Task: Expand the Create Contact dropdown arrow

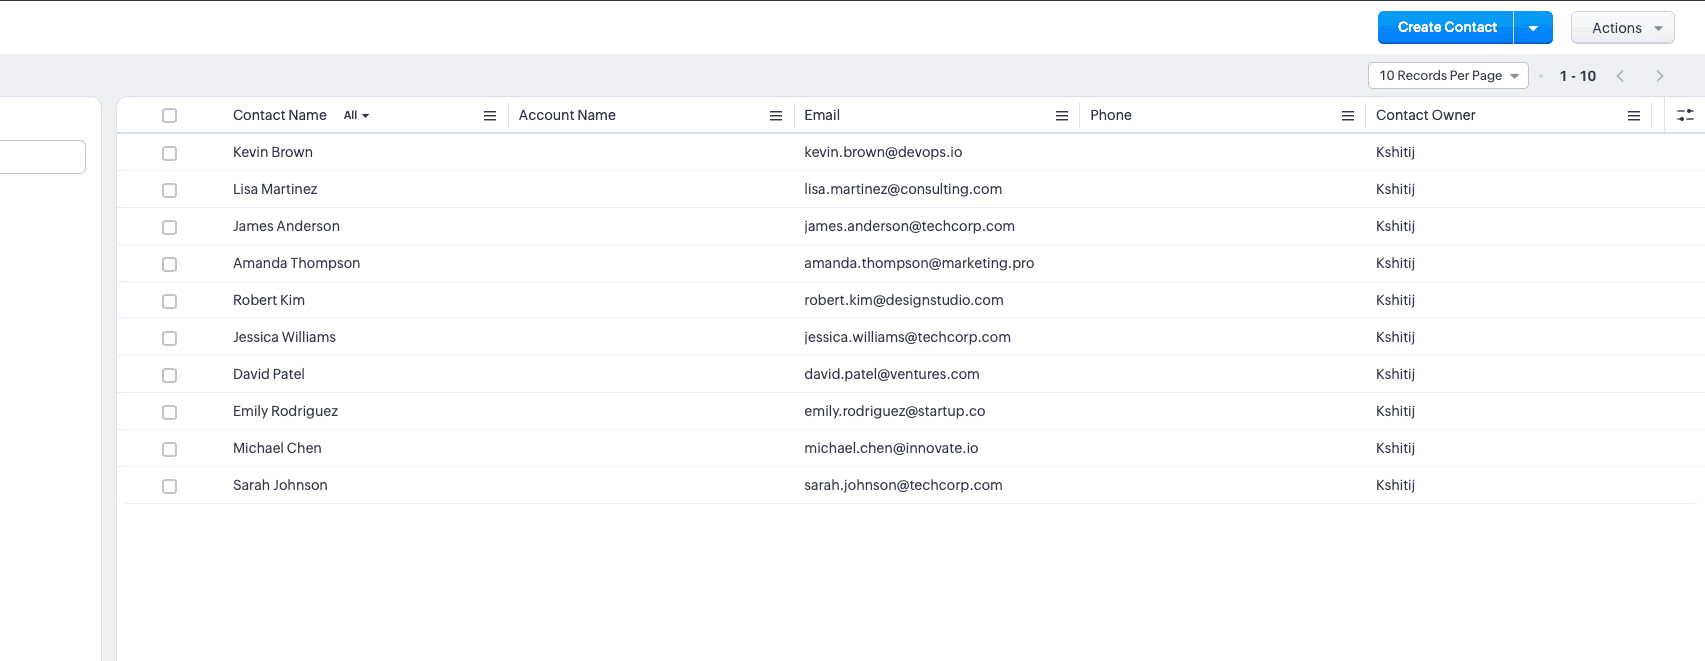Action: click(1533, 28)
